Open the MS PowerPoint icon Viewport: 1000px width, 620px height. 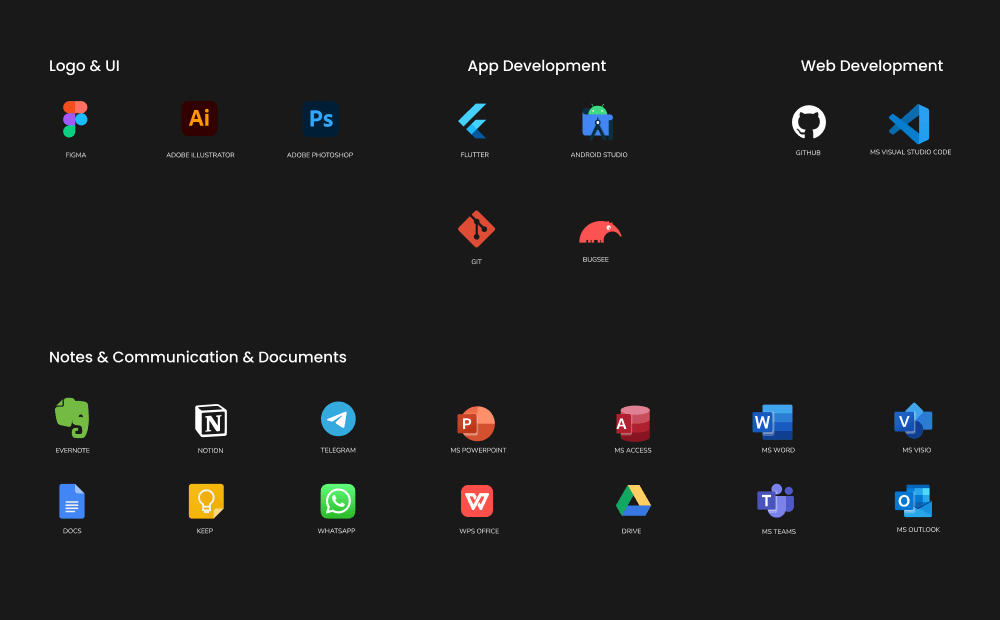pyautogui.click(x=477, y=423)
